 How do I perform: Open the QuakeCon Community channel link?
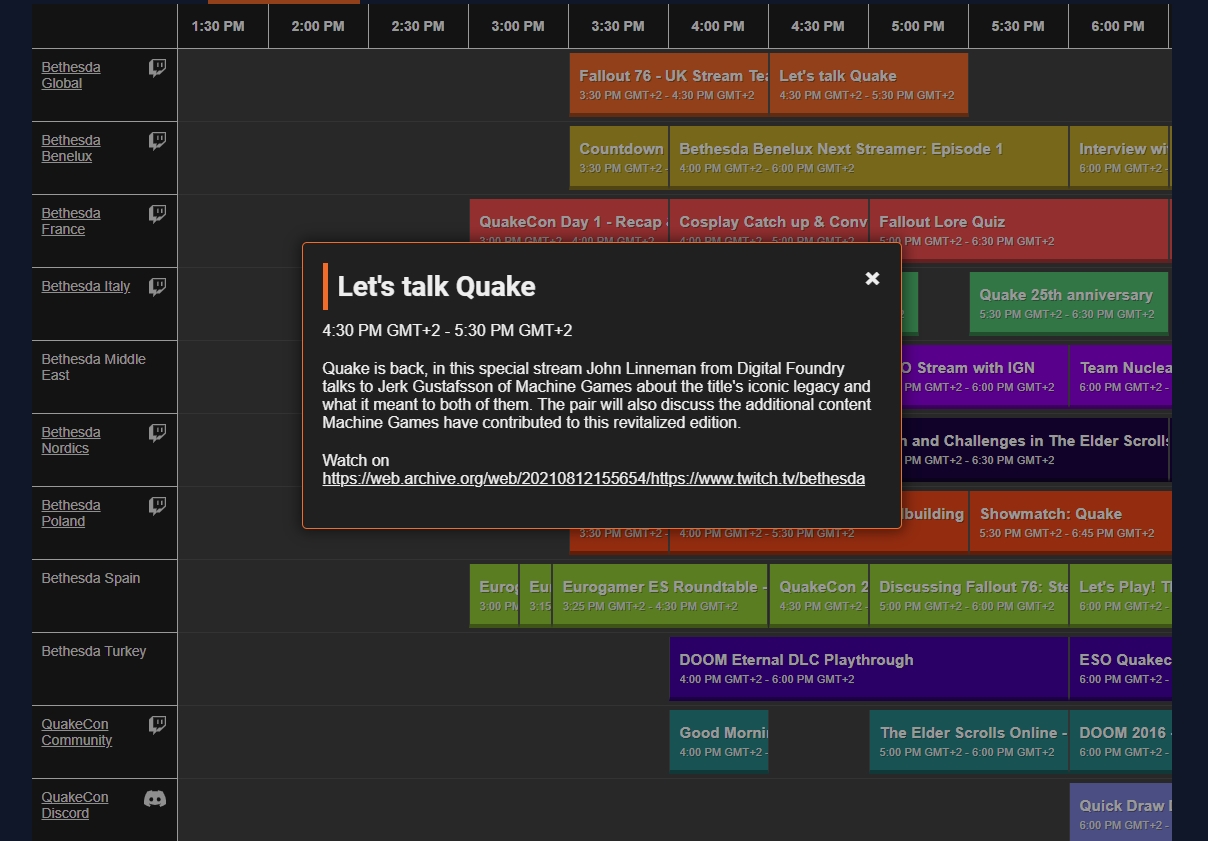(77, 732)
